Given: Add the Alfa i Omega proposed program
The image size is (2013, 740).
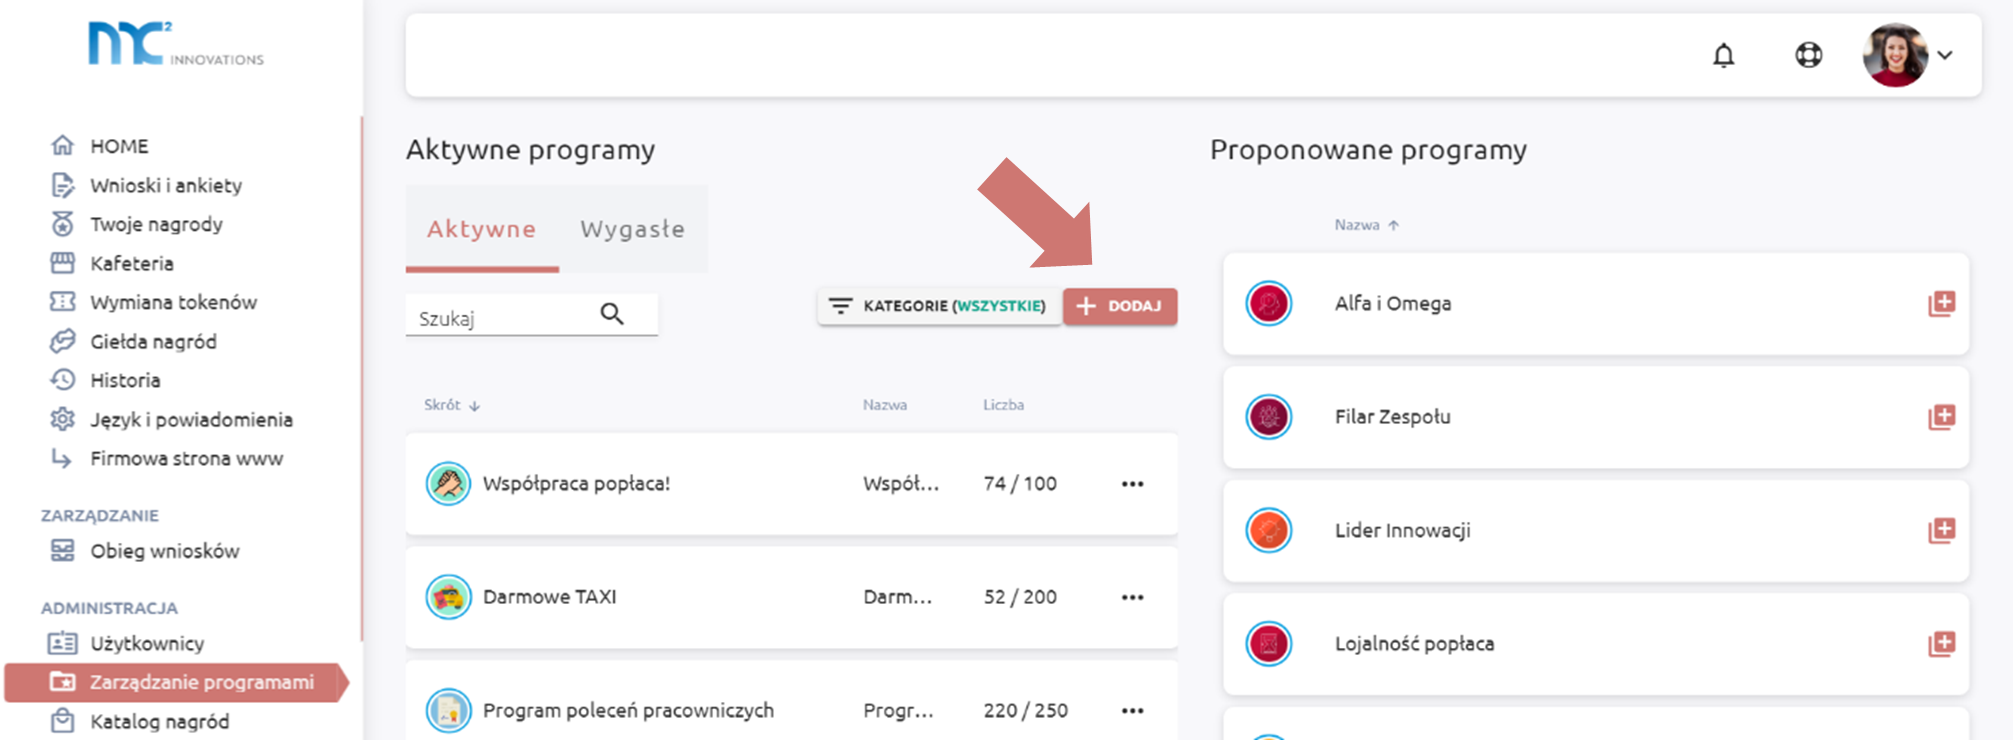Looking at the screenshot, I should click(x=1941, y=304).
